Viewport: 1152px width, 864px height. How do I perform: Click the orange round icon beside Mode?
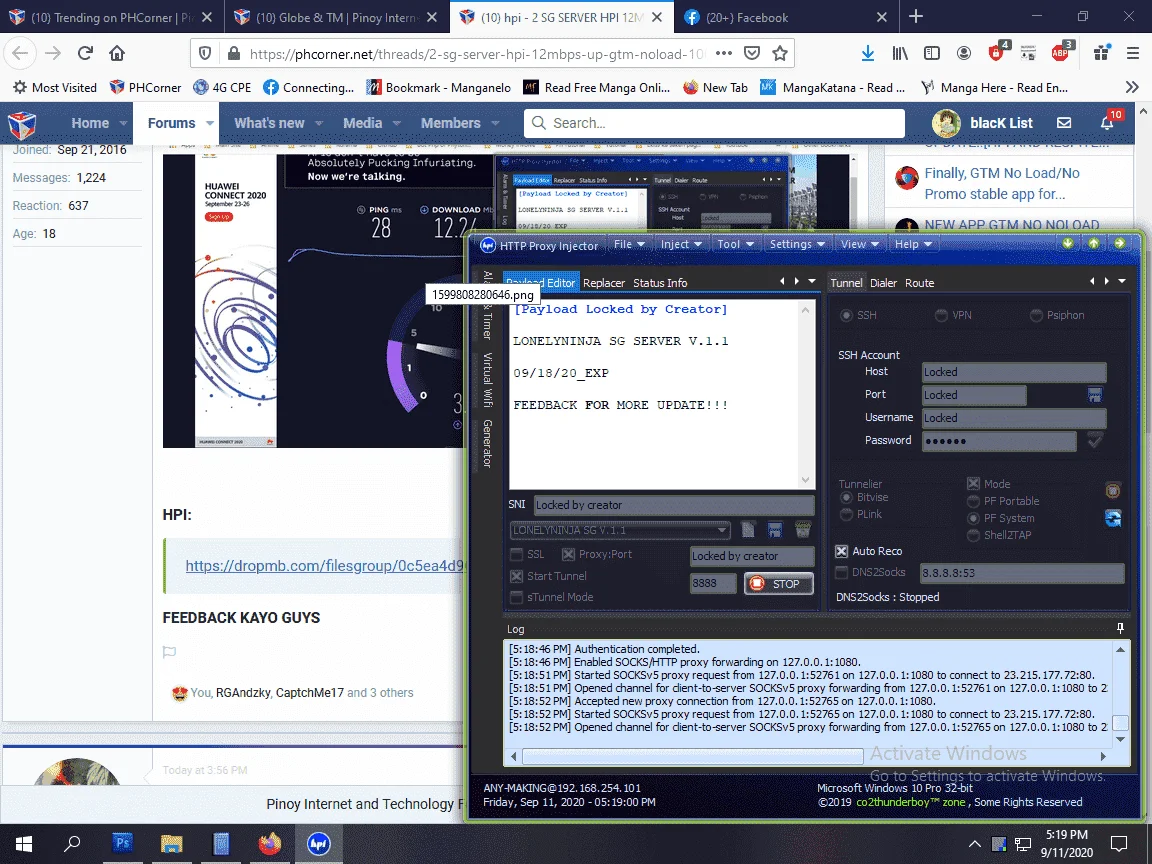click(x=1113, y=490)
